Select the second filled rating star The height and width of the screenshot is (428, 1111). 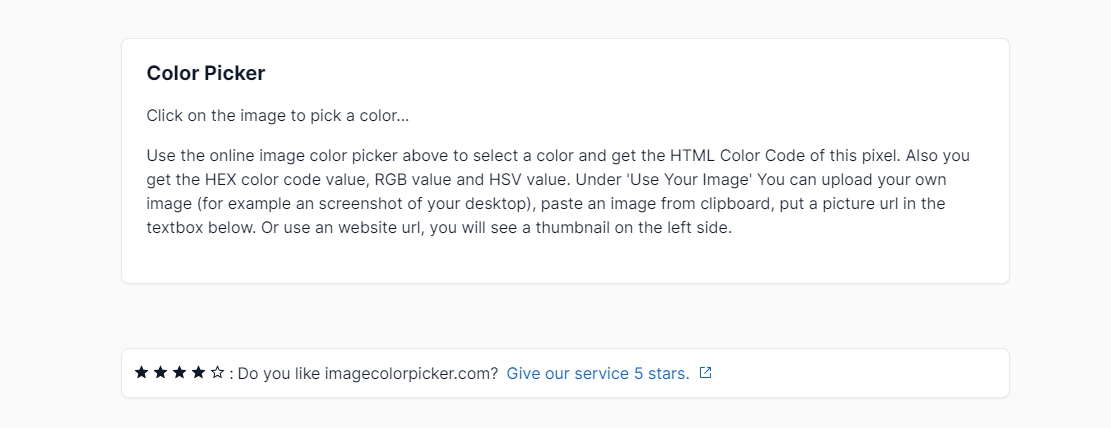(161, 373)
